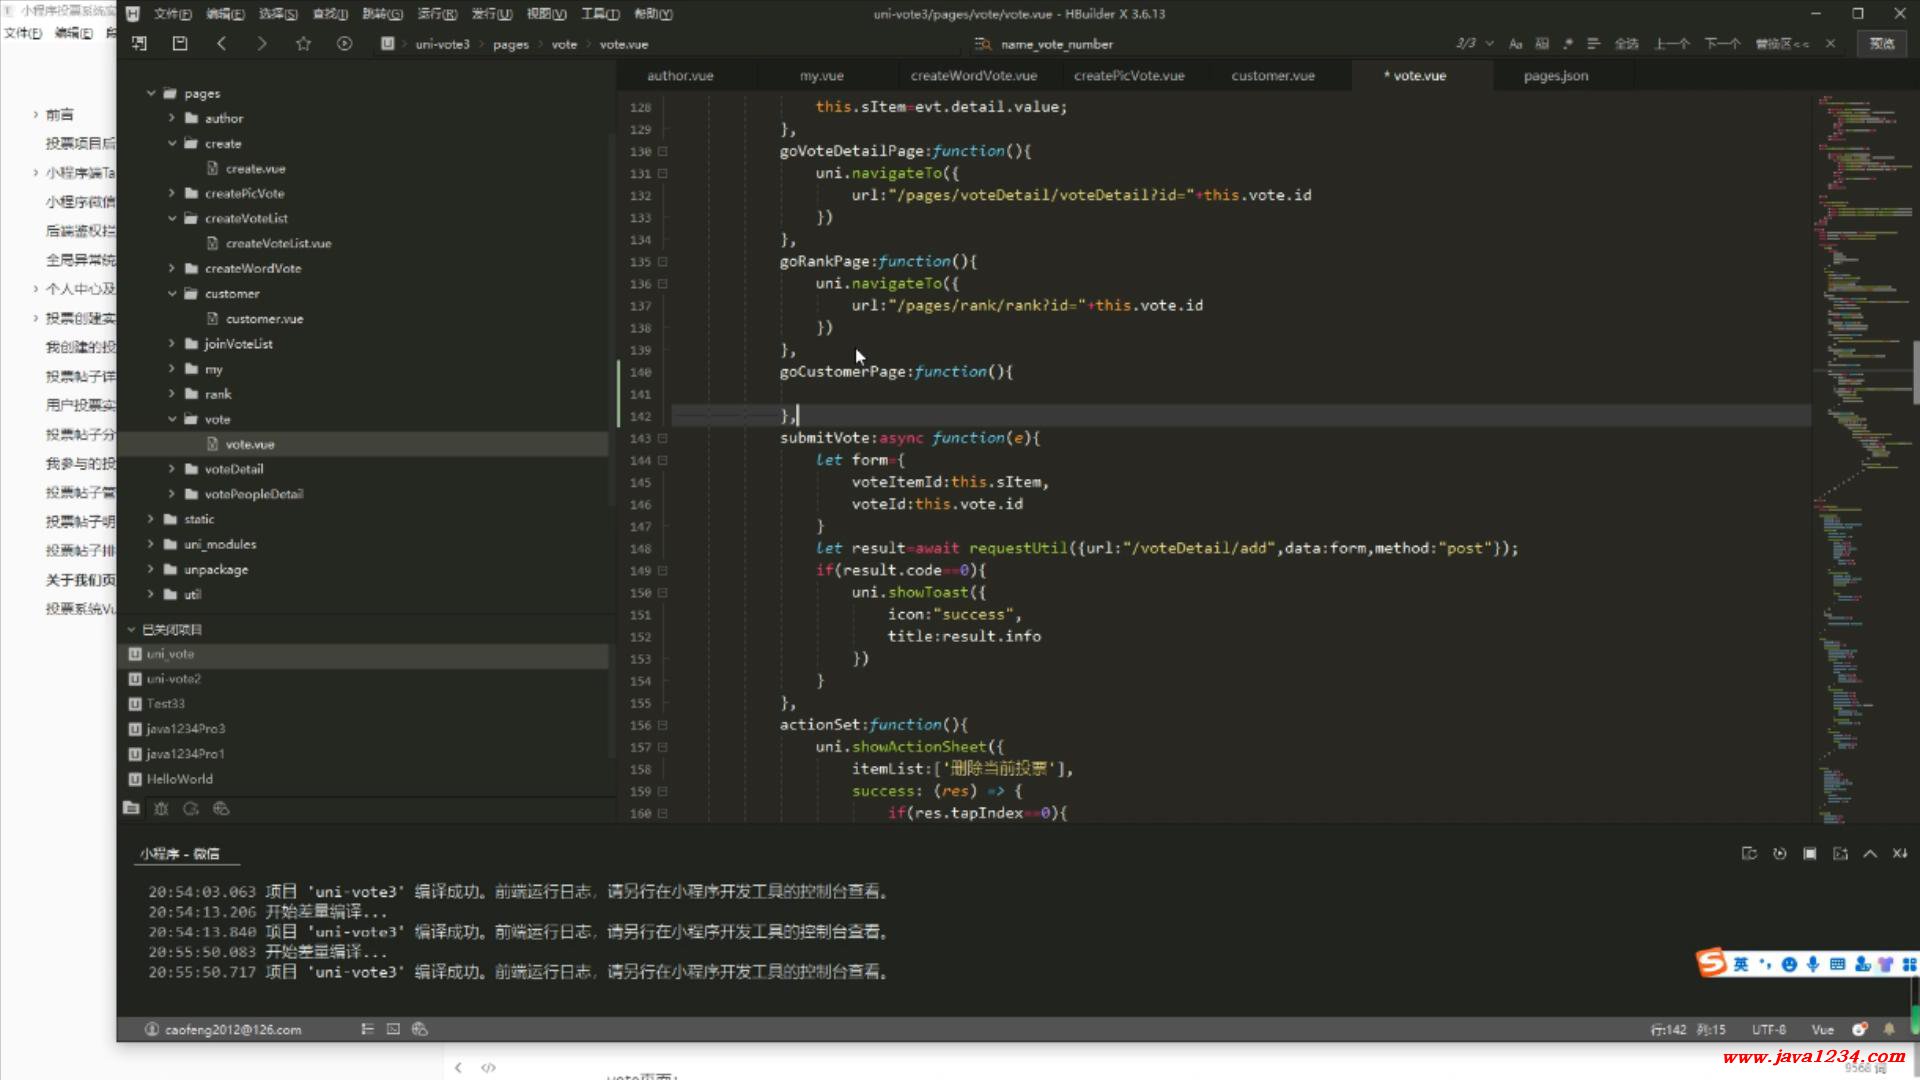Switch to the my.vue tab
Image resolution: width=1920 pixels, height=1080 pixels.
pyautogui.click(x=821, y=75)
